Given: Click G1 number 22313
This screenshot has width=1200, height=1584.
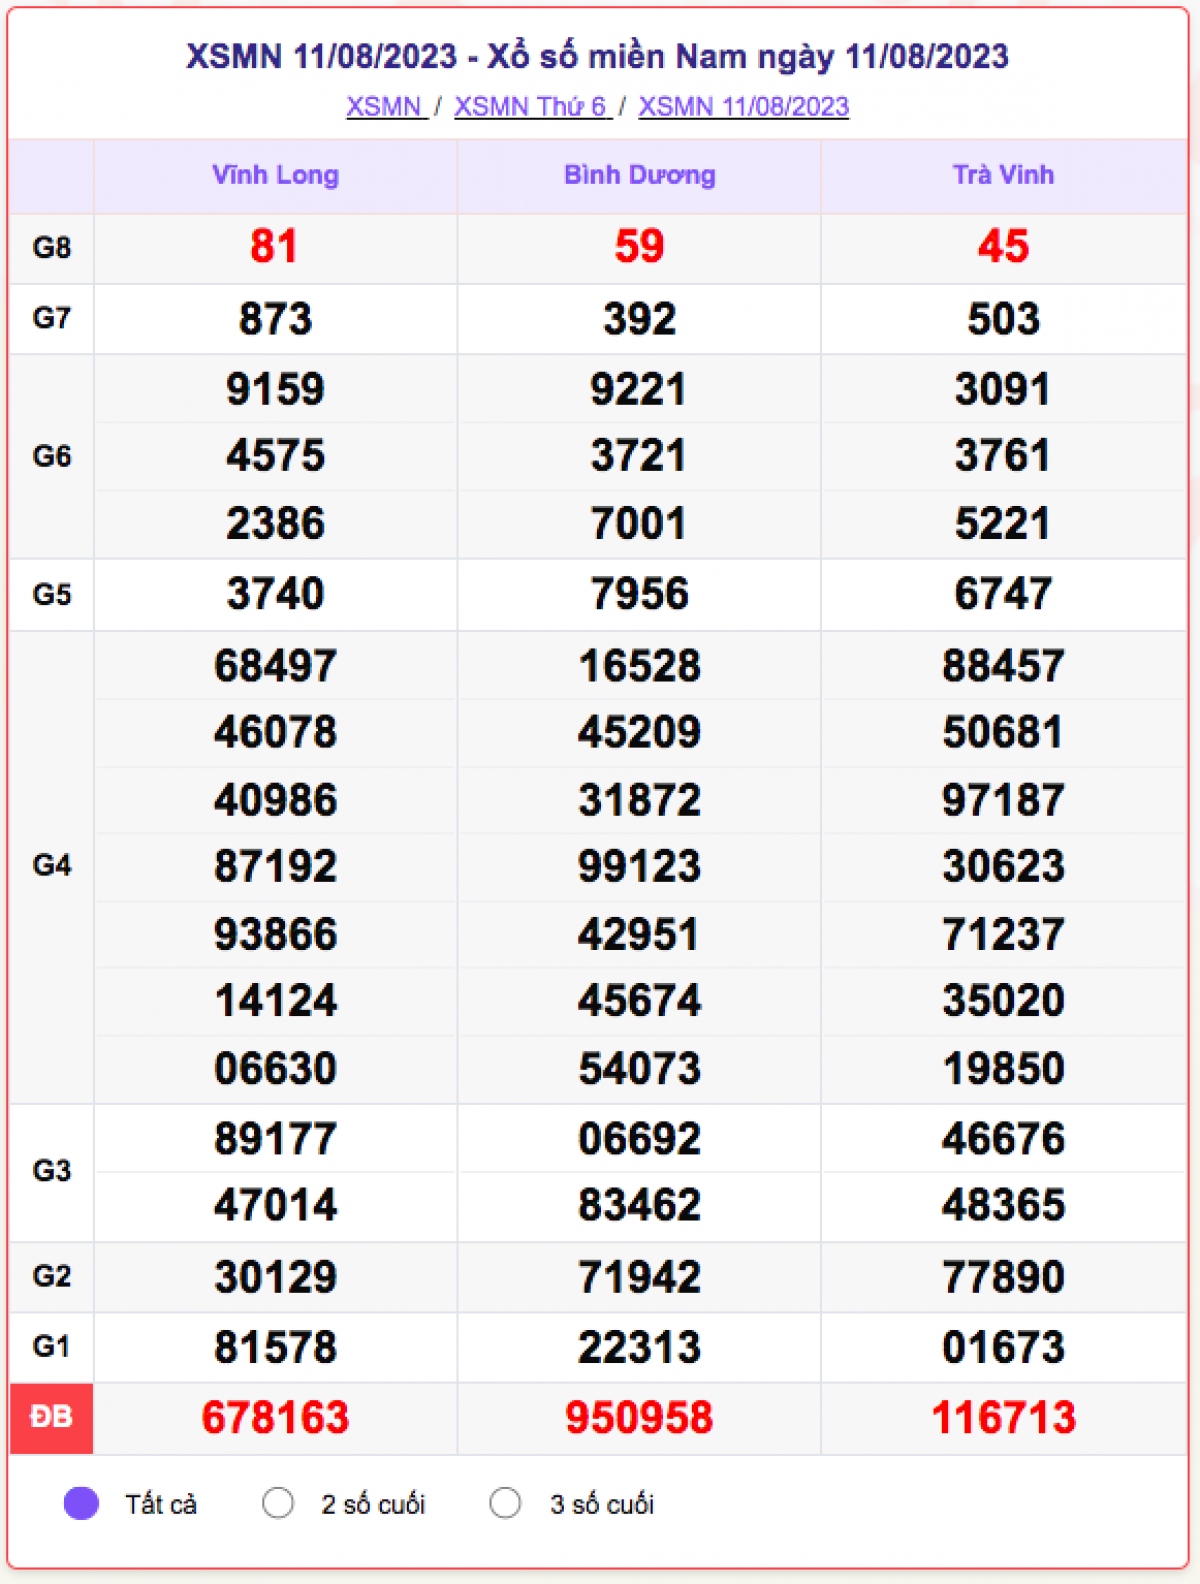Looking at the screenshot, I should coord(640,1347).
